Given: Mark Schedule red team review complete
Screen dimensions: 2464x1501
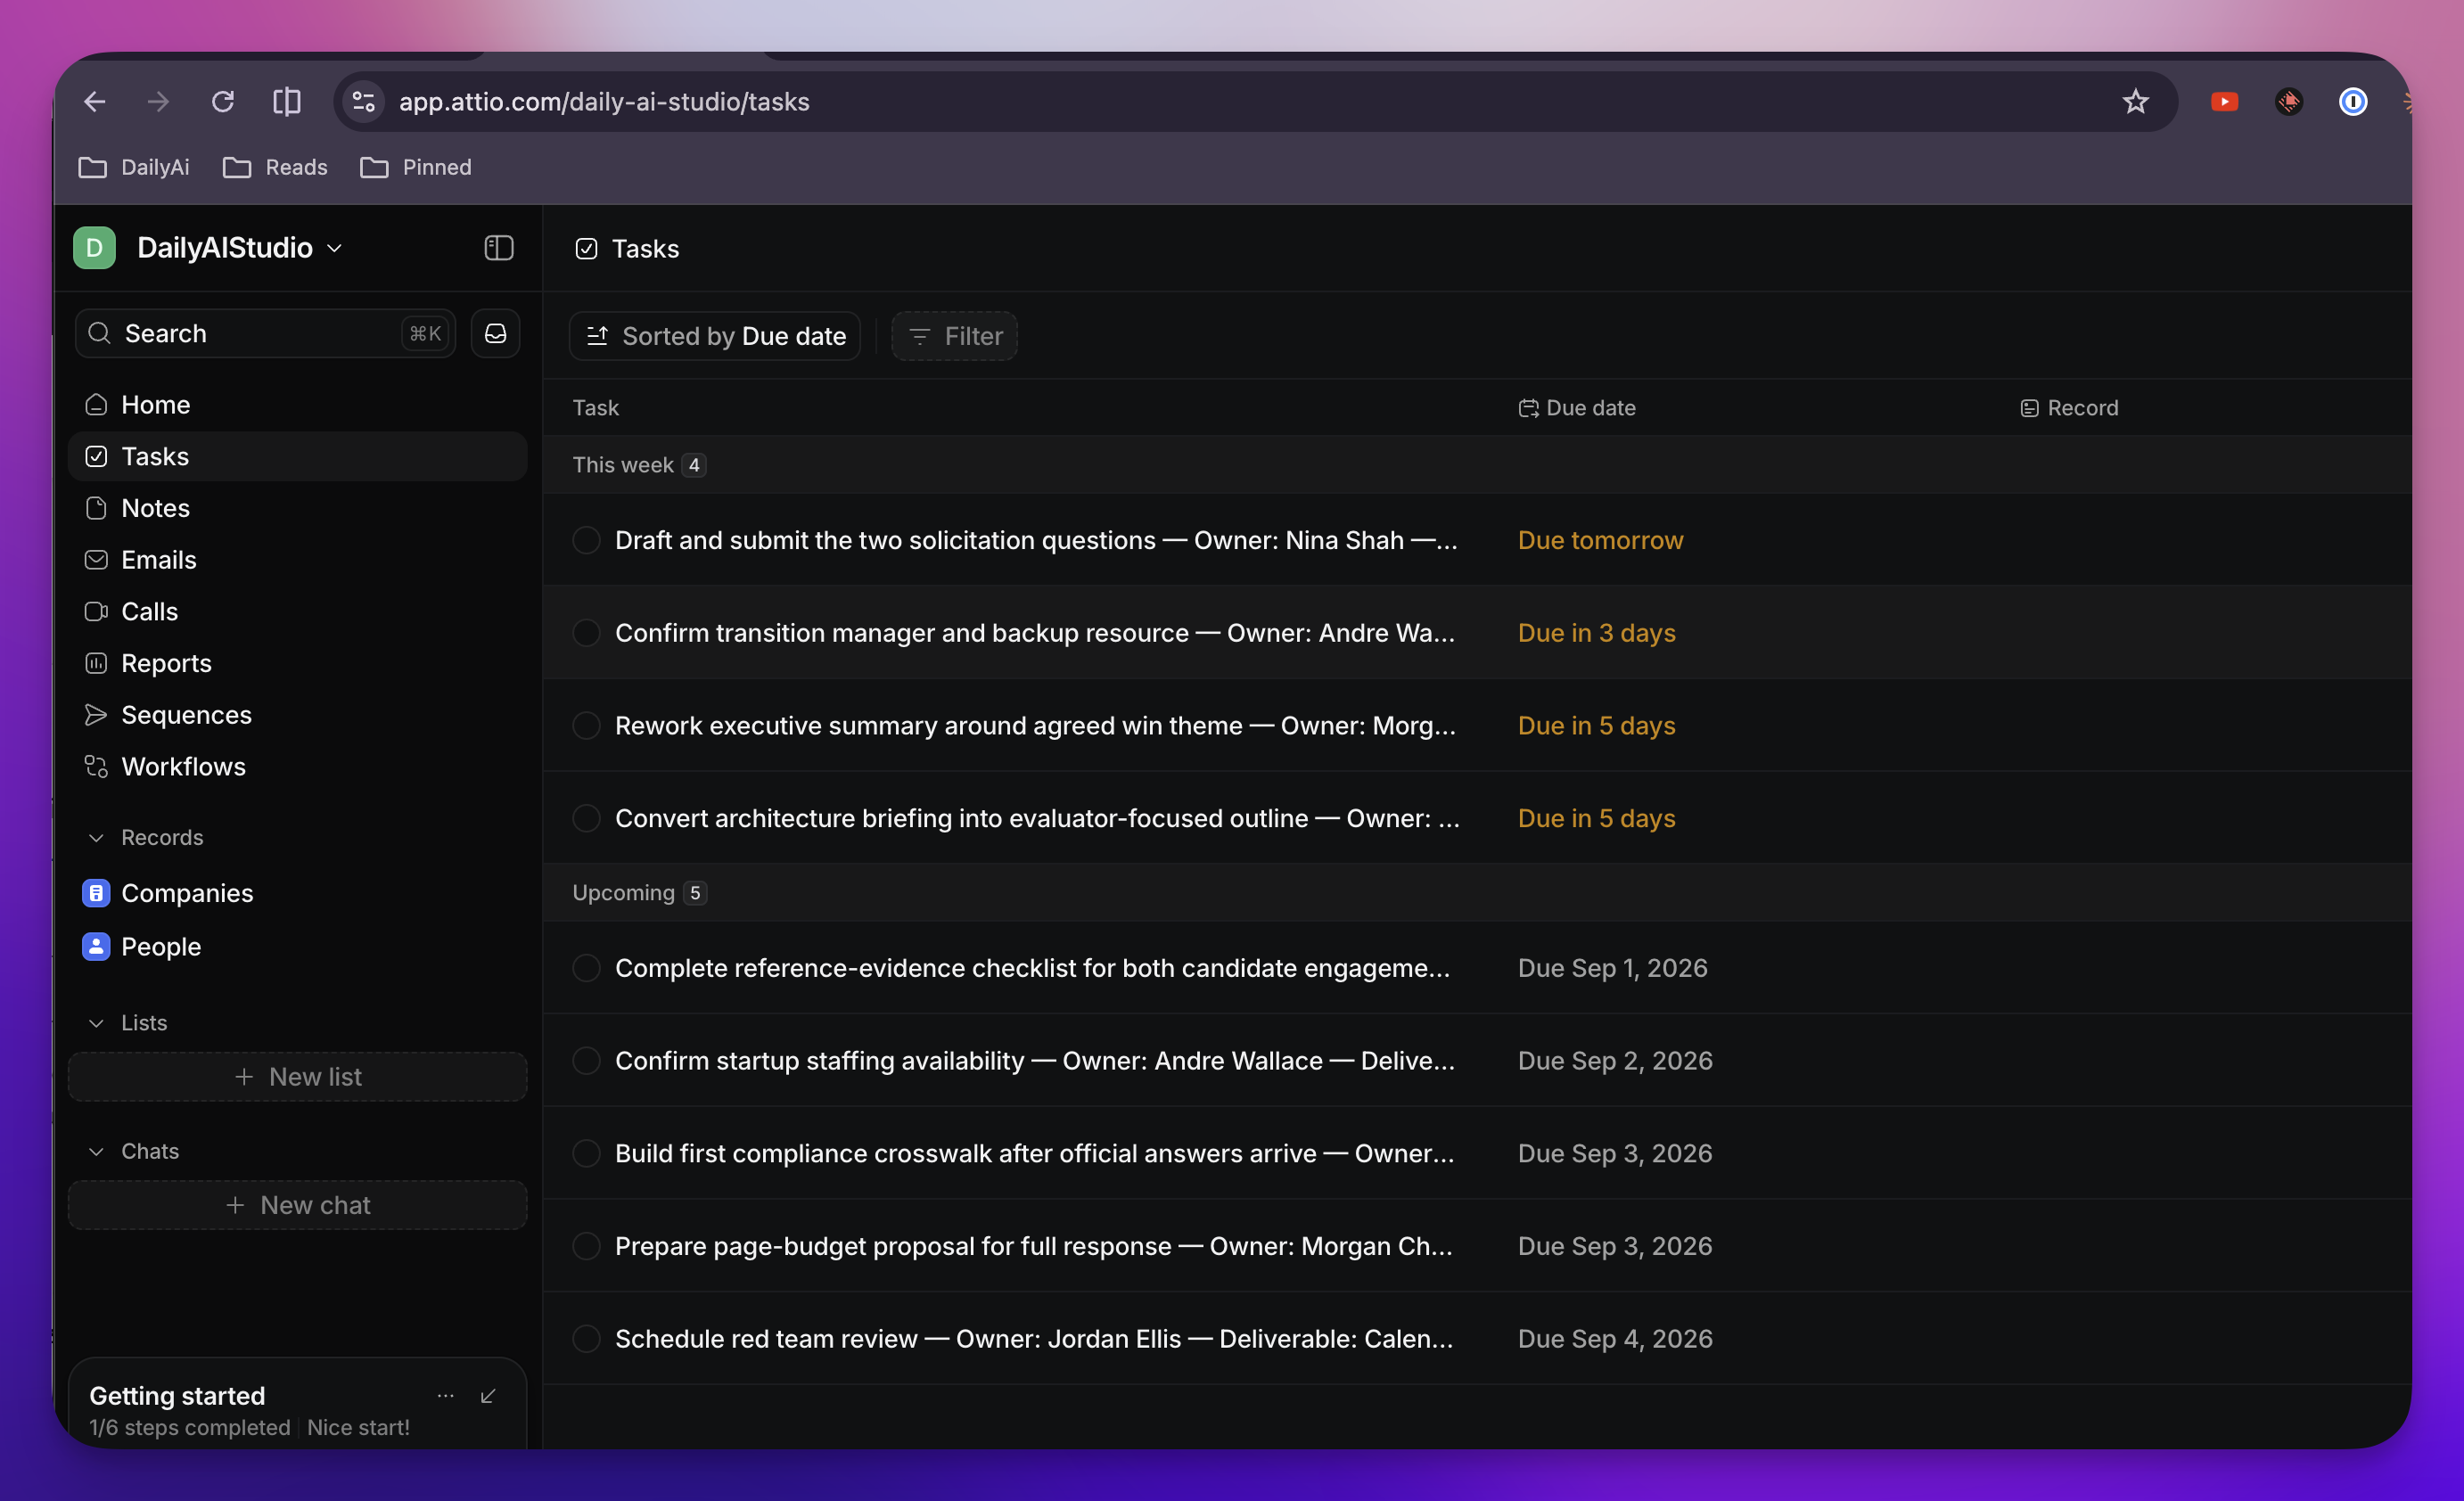Looking at the screenshot, I should [586, 1339].
